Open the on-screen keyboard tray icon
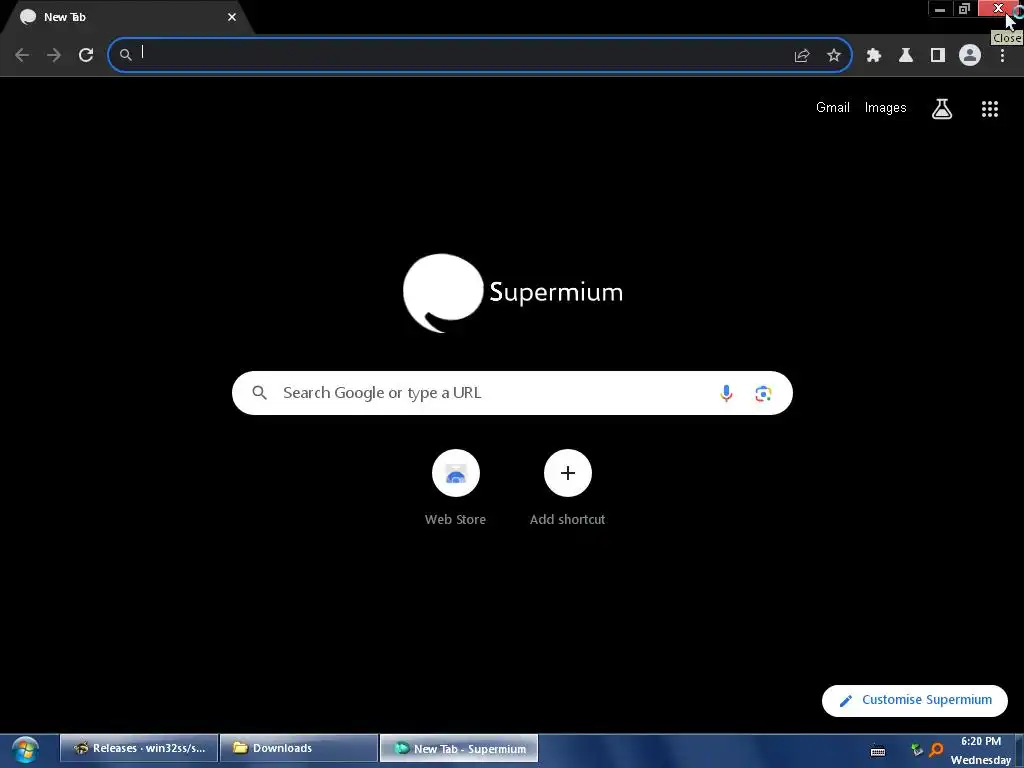This screenshot has height=768, width=1024. click(x=878, y=751)
